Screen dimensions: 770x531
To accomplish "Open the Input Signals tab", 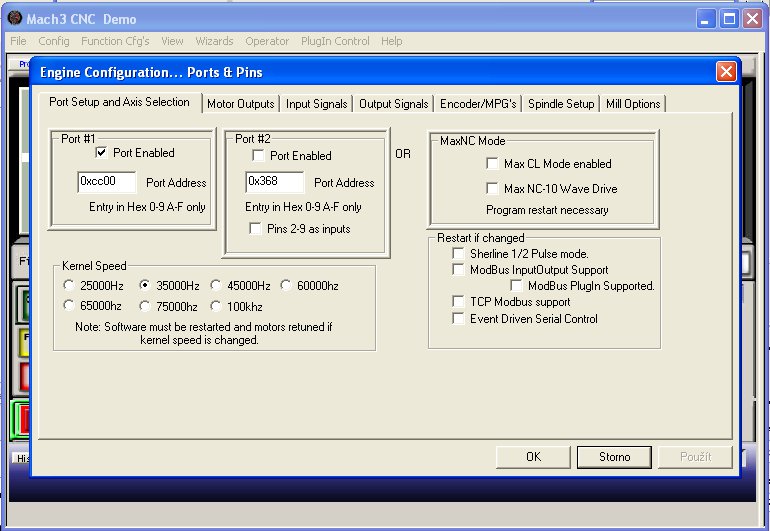I will coord(316,104).
